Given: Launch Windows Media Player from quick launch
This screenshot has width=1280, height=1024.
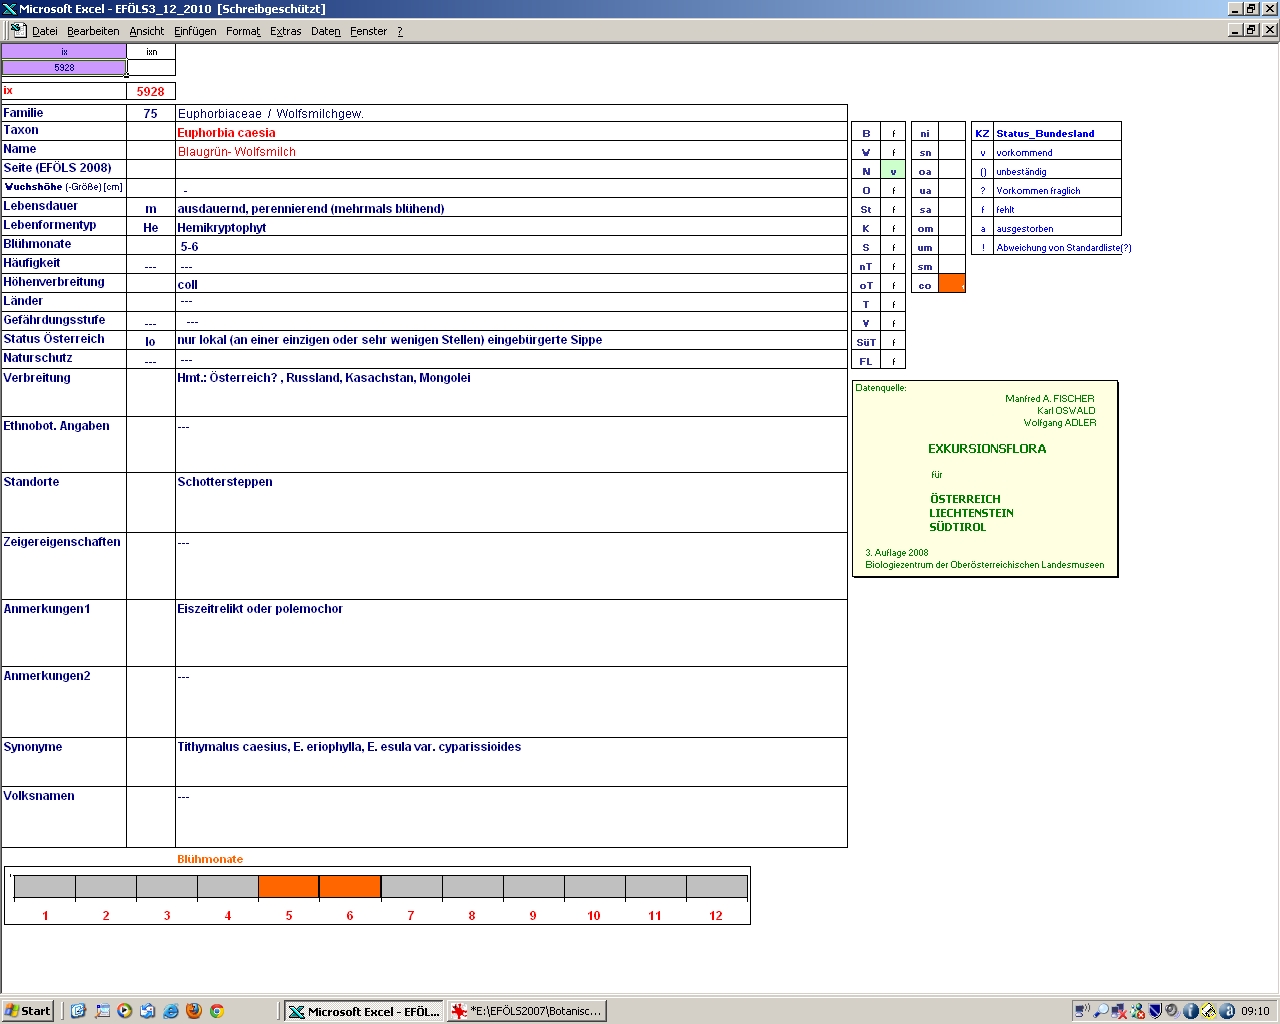Looking at the screenshot, I should 125,1011.
